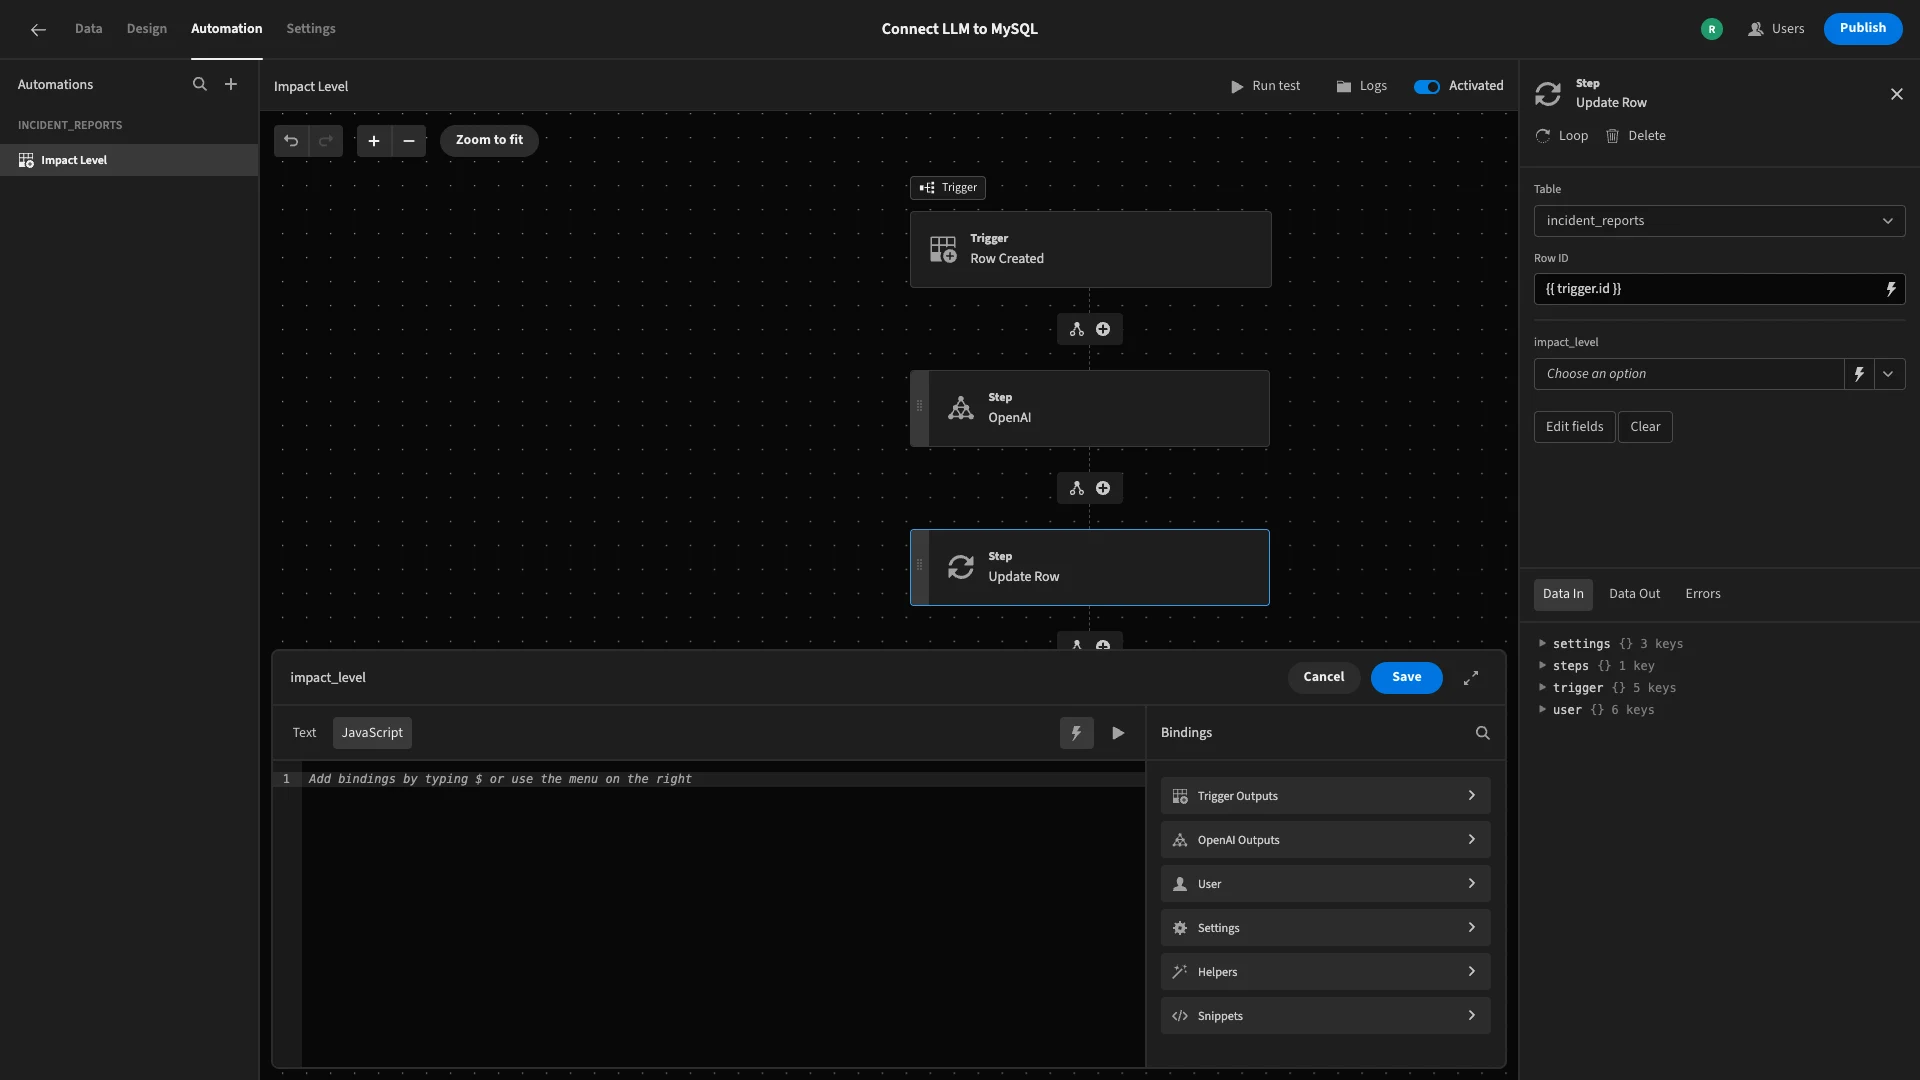Switch to the Data Out tab
Image resolution: width=1920 pixels, height=1080 pixels.
1635,594
